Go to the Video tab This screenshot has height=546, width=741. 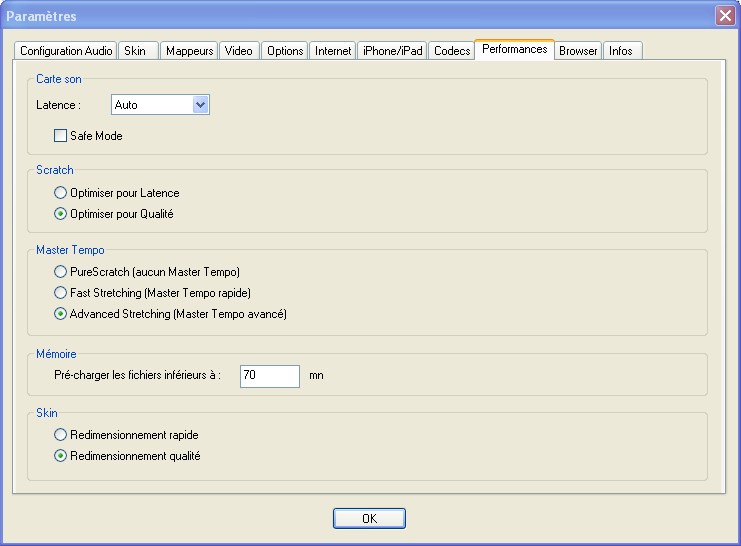[239, 51]
